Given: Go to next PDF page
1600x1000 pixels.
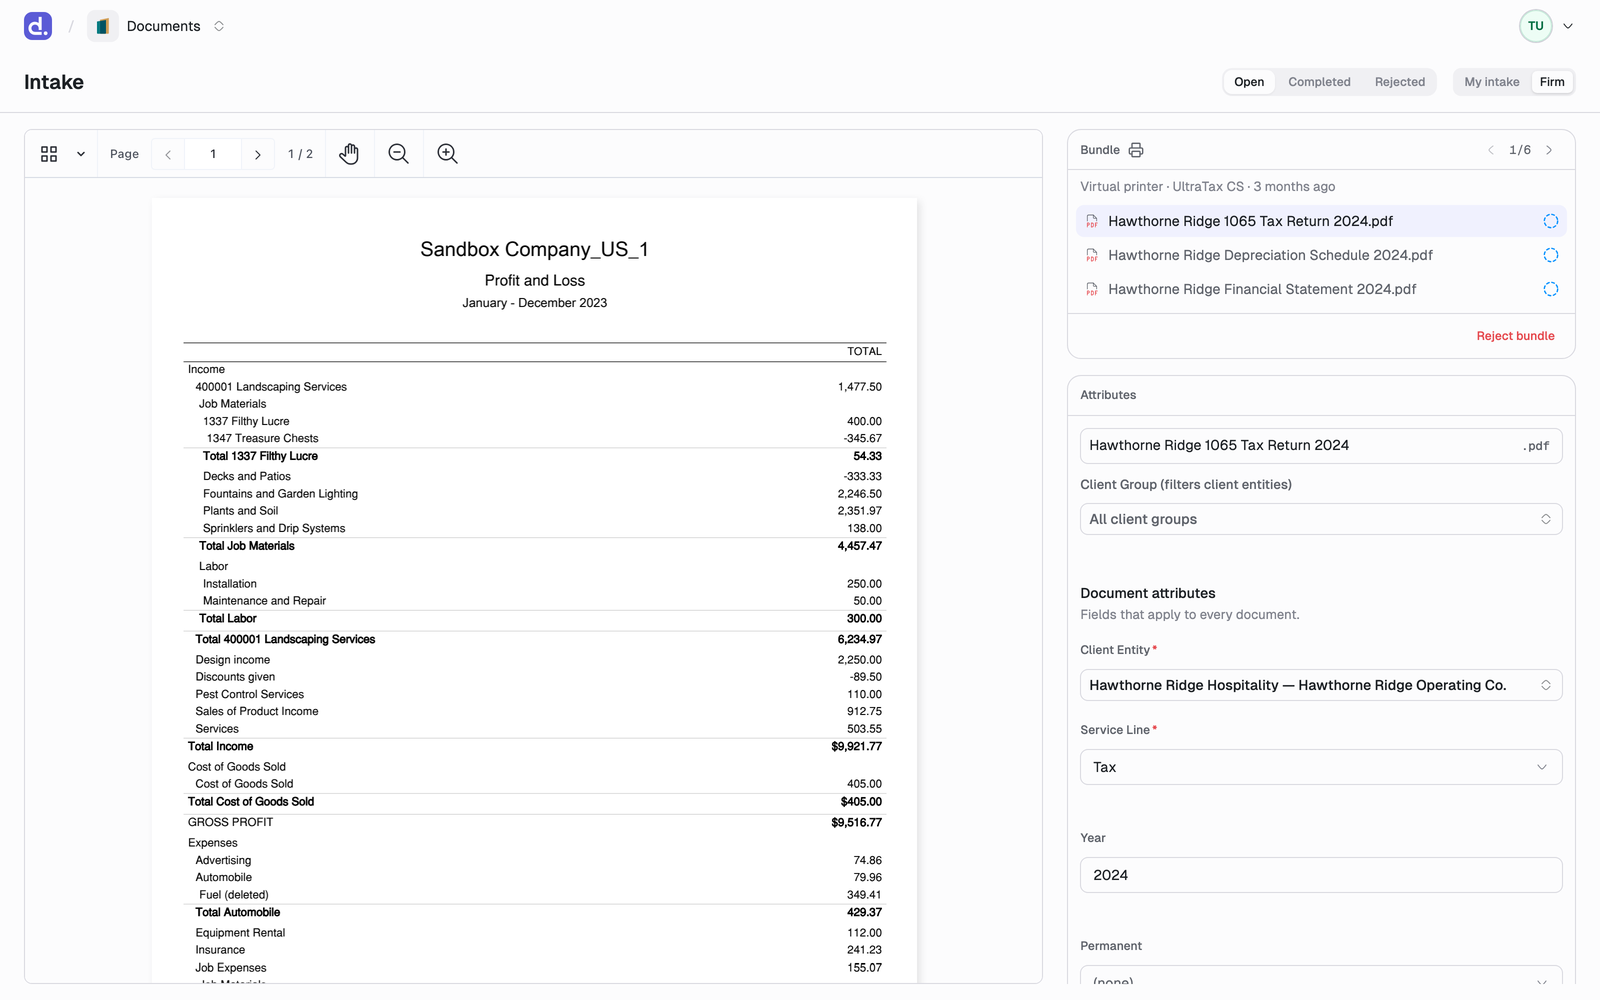Looking at the screenshot, I should 258,154.
